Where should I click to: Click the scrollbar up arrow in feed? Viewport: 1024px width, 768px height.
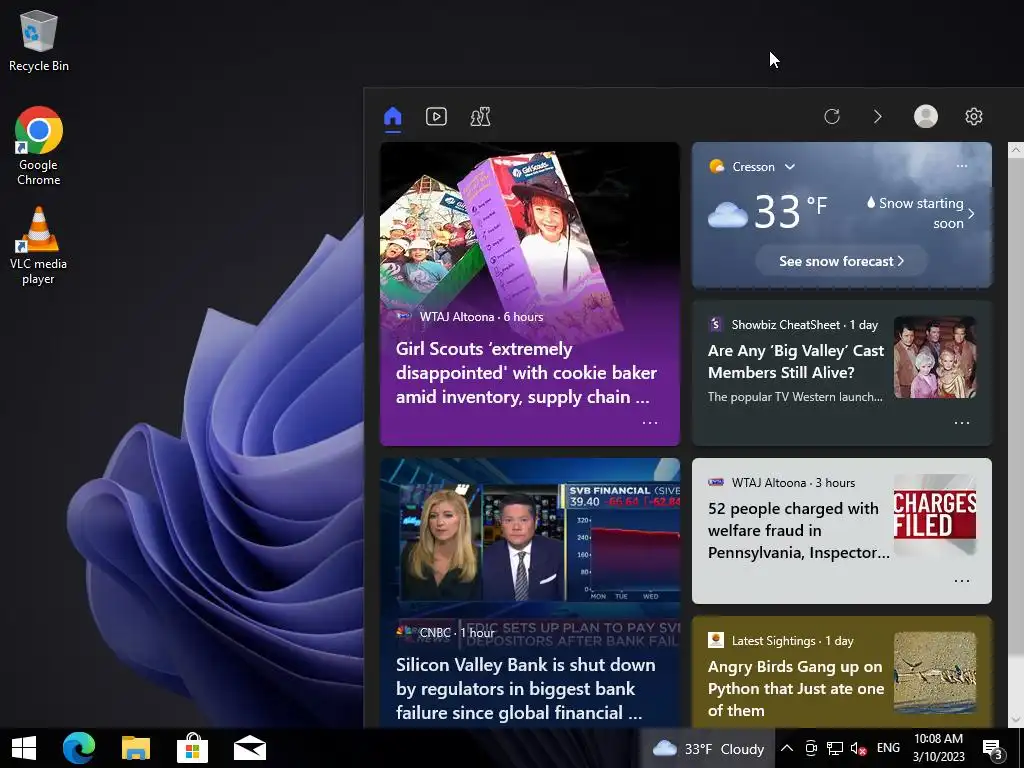pyautogui.click(x=1016, y=150)
